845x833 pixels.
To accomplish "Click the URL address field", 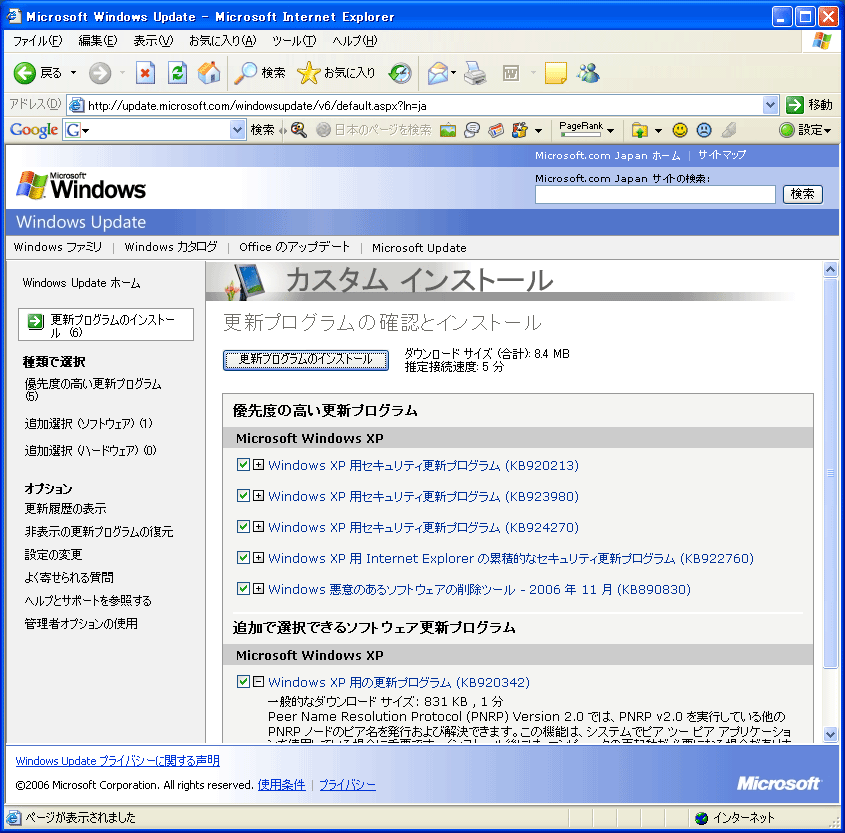I will click(x=425, y=106).
